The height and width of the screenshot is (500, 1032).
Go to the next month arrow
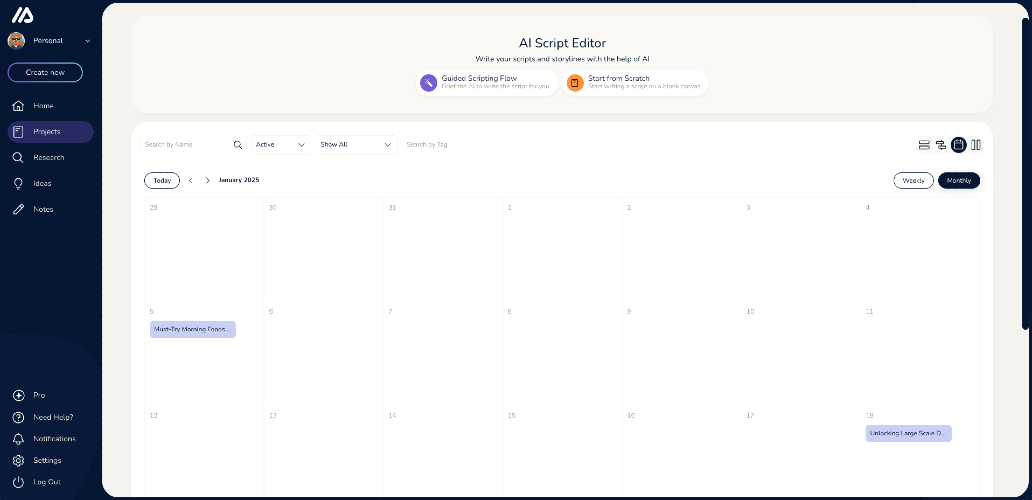208,180
